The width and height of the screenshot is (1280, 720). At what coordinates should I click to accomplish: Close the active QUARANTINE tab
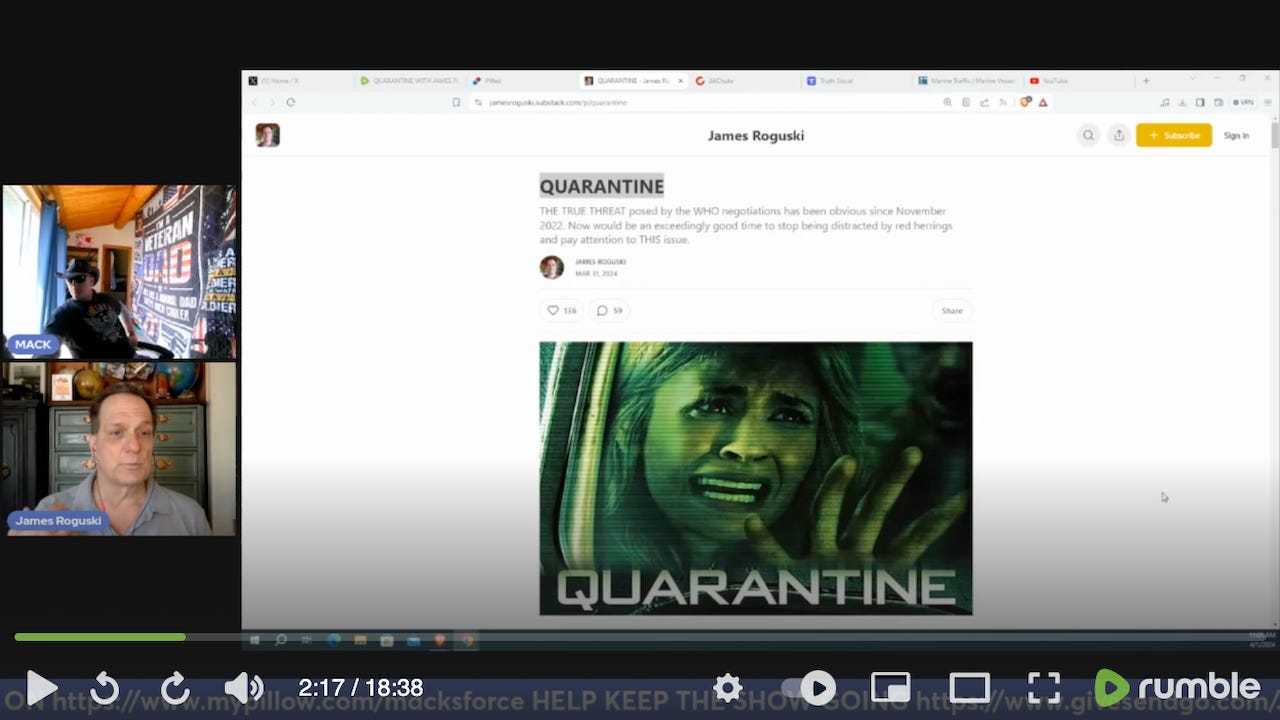coord(681,81)
